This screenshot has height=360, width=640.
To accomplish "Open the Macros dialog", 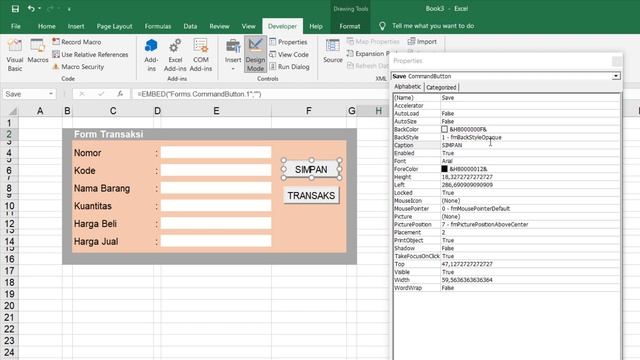I will 38,51.
